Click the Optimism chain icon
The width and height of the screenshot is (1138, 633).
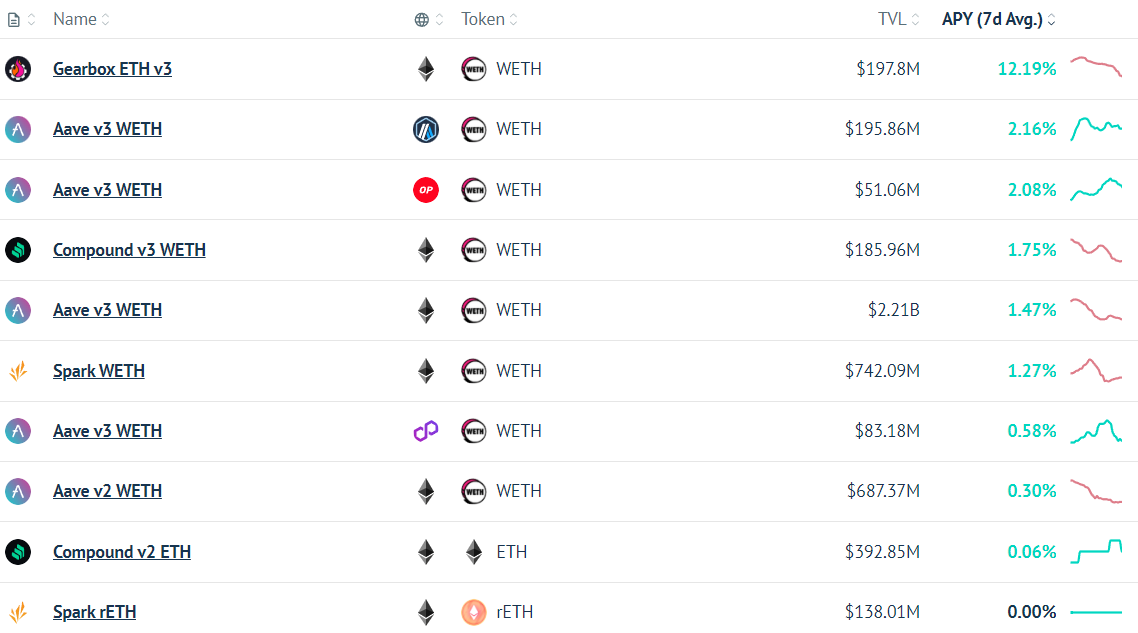(x=426, y=190)
